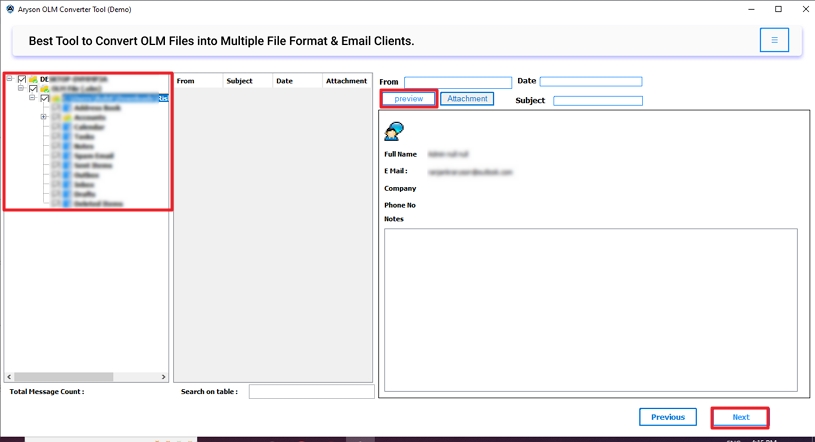Screen dimensions: 815x442
Task: Select the Notes folder label in tree
Action: pyautogui.click(x=84, y=146)
